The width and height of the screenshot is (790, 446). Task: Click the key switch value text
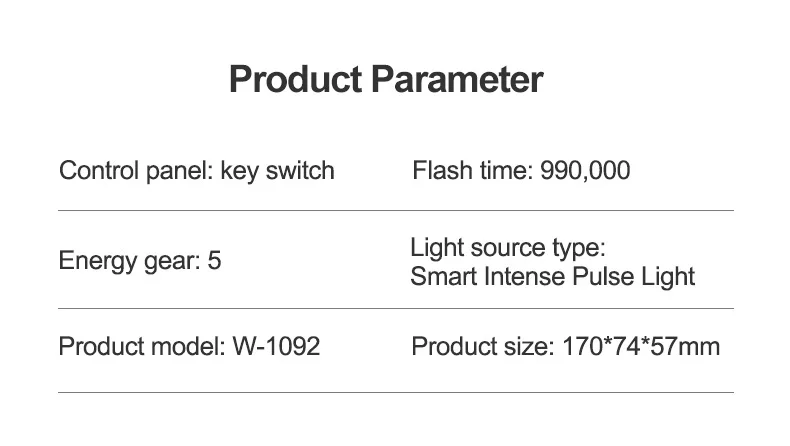278,171
